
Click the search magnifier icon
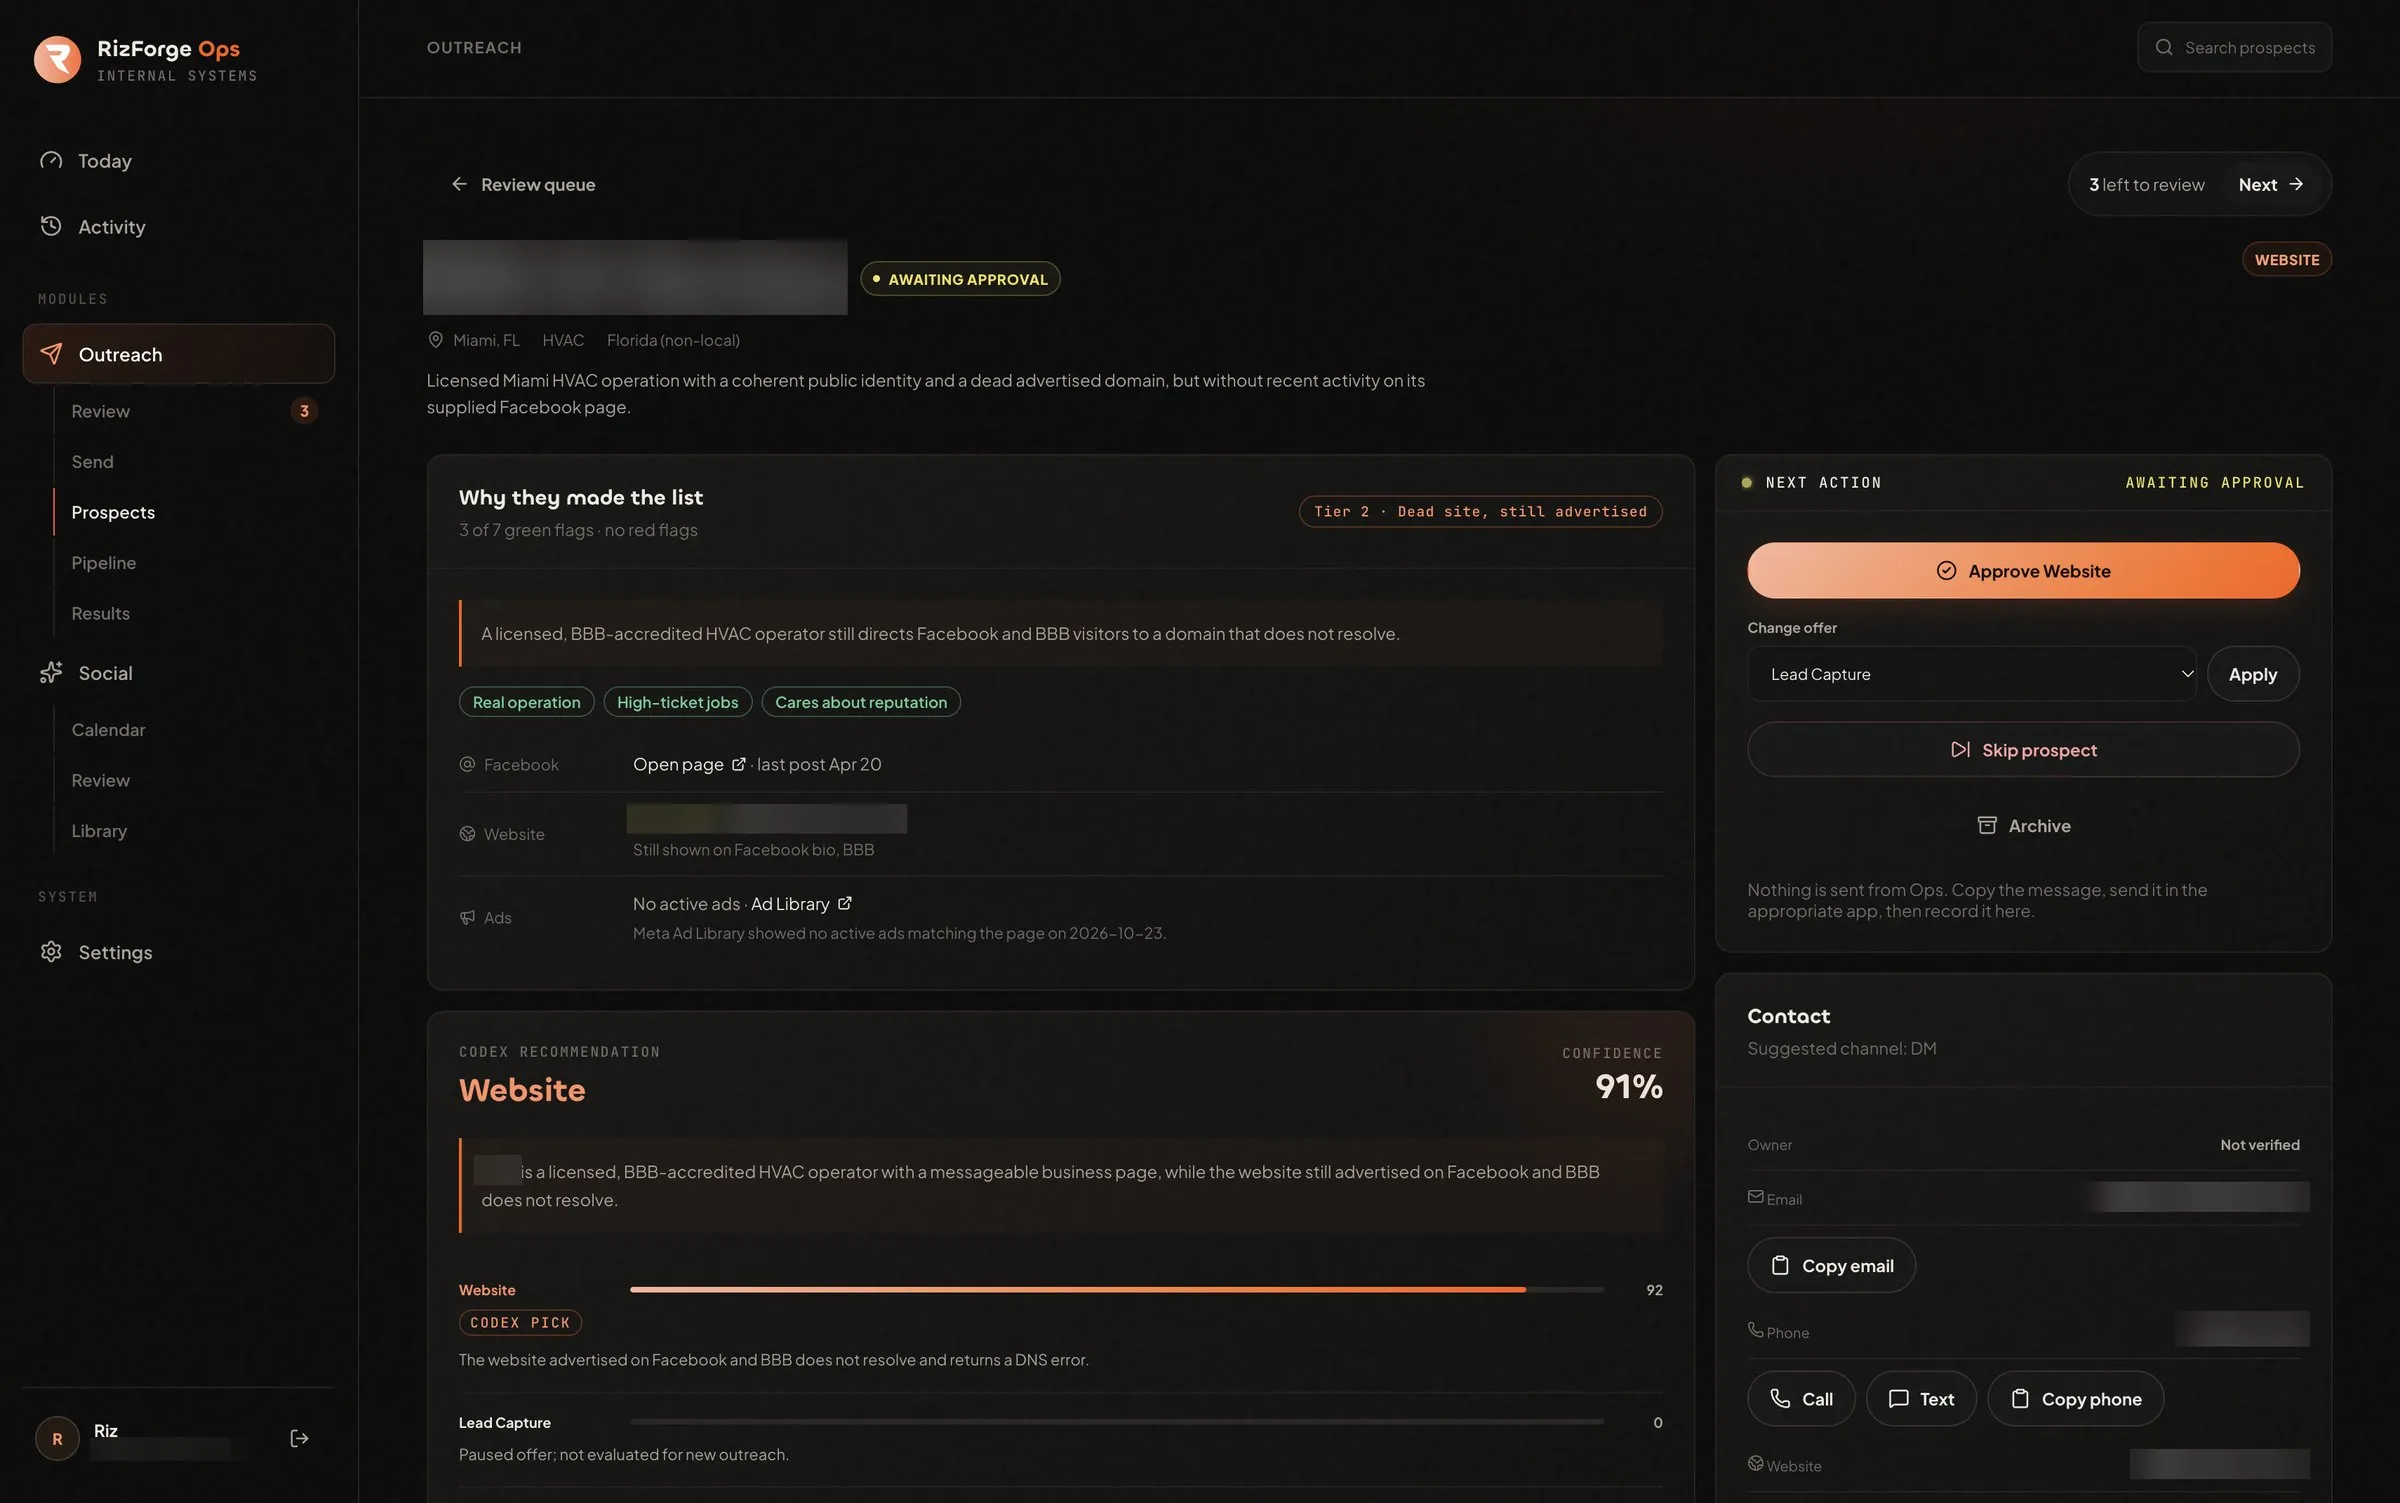2164,47
